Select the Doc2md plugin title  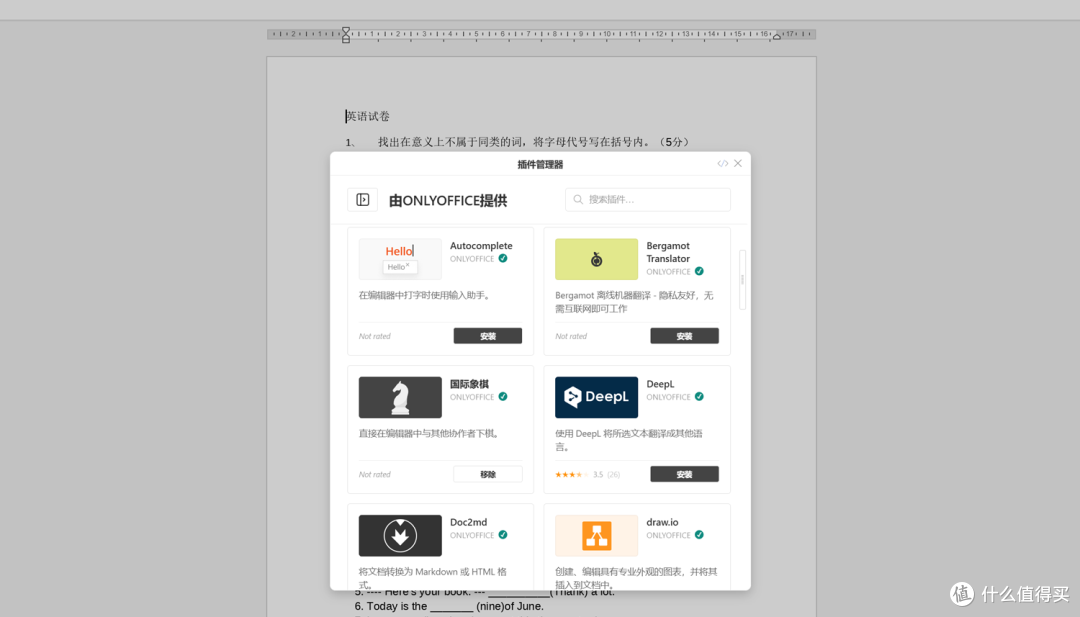(x=468, y=523)
